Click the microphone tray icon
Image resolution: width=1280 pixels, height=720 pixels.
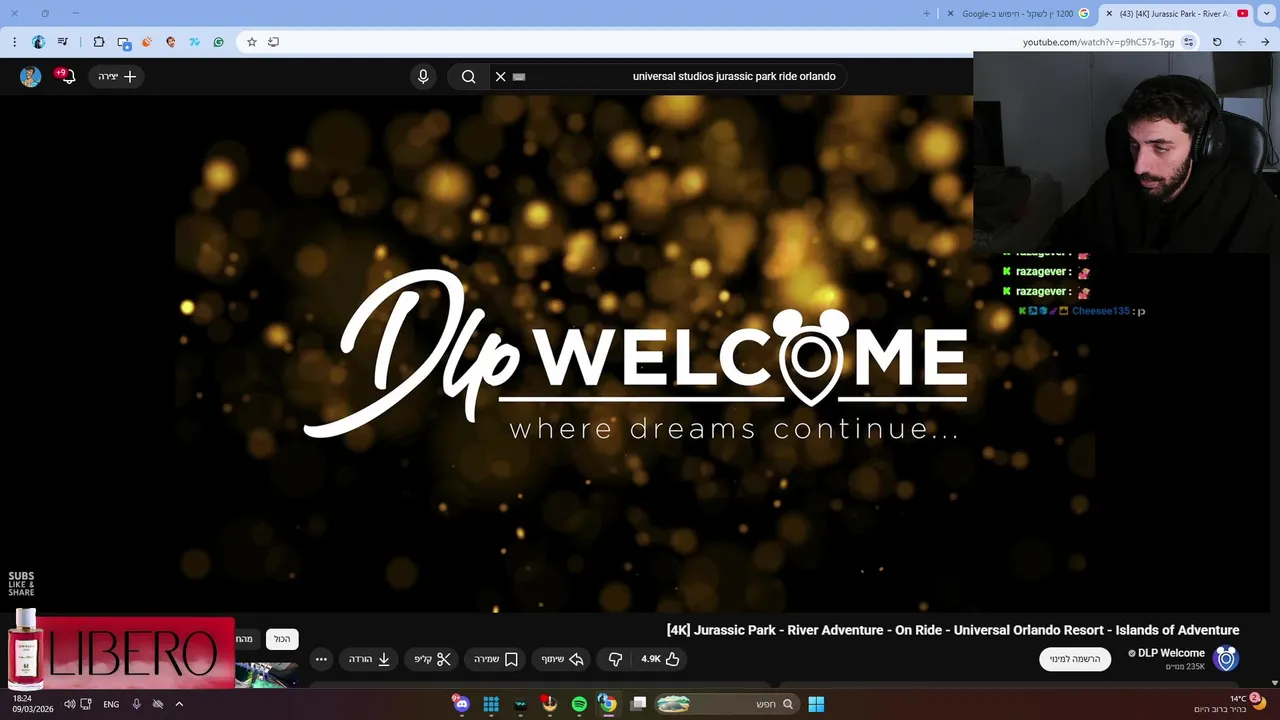(x=136, y=704)
